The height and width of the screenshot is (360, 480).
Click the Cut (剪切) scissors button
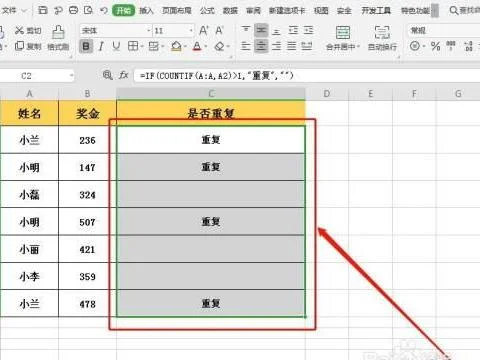point(28,31)
